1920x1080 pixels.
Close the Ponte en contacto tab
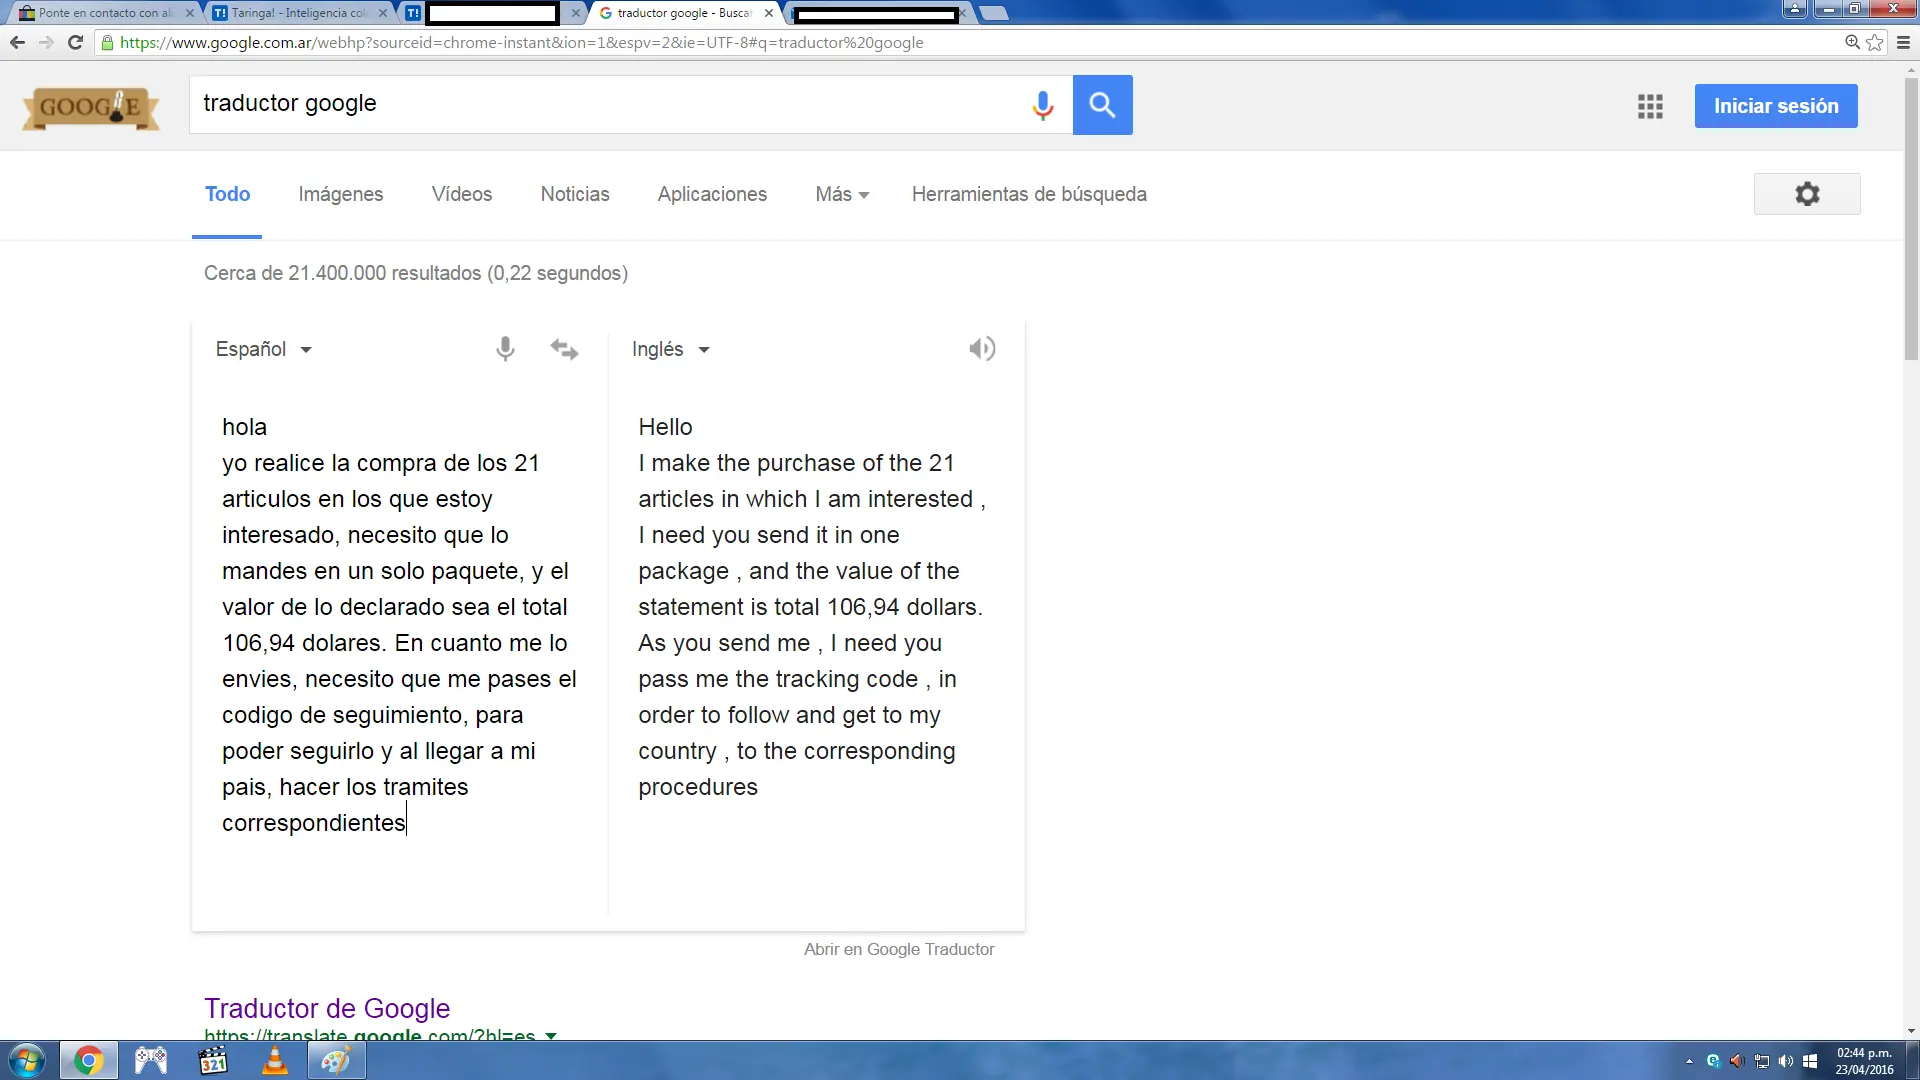[x=189, y=13]
